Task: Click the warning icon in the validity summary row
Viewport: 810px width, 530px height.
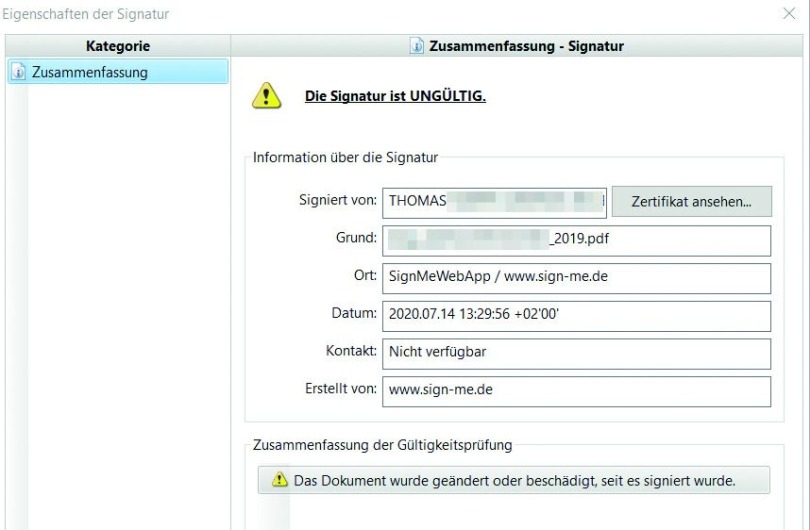Action: coord(279,480)
